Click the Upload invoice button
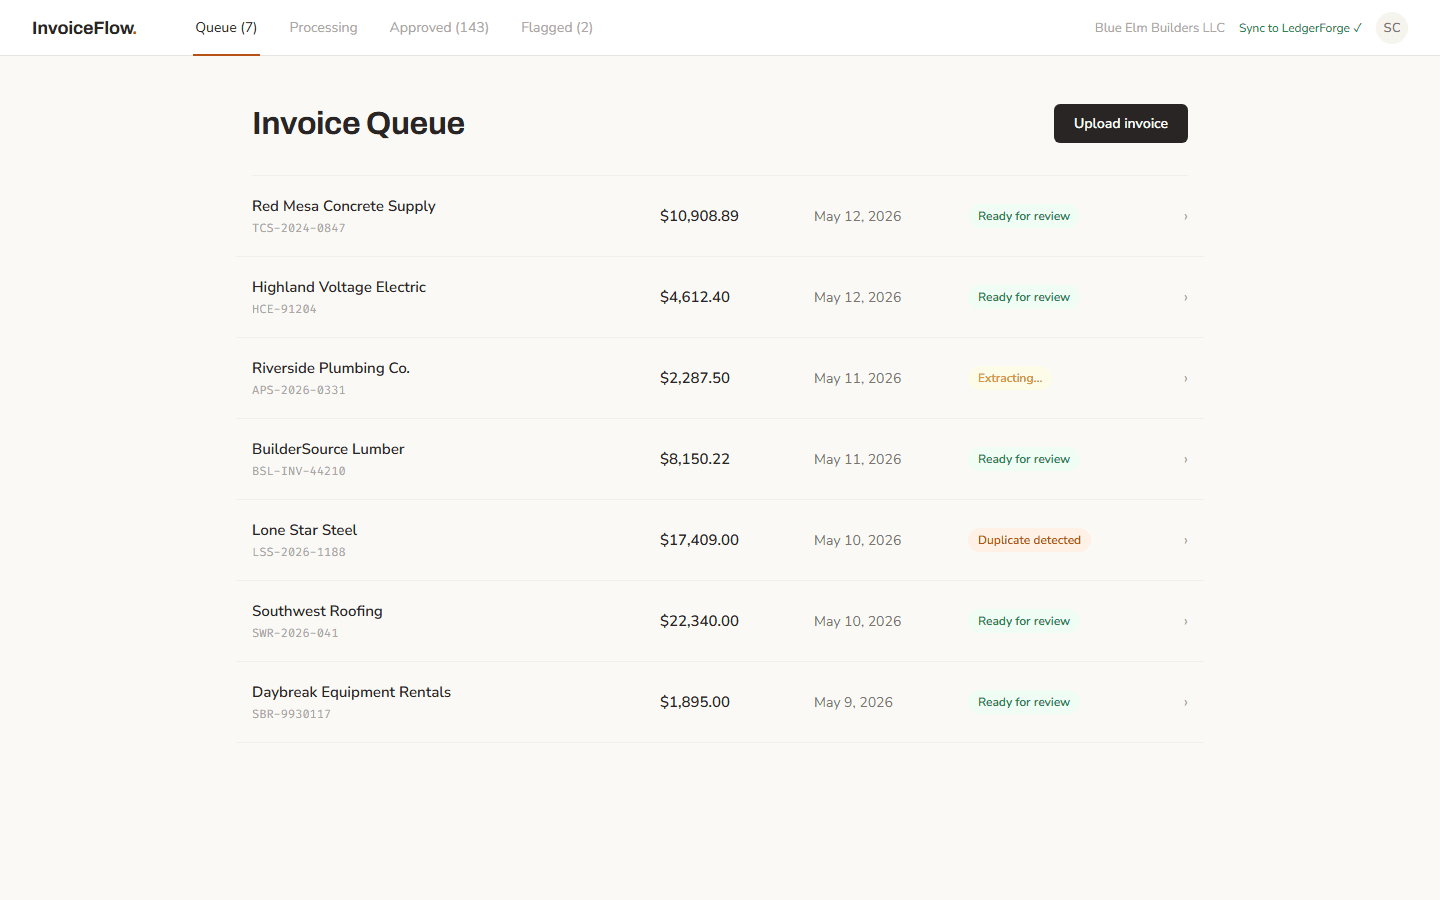Viewport: 1440px width, 900px height. [1121, 123]
